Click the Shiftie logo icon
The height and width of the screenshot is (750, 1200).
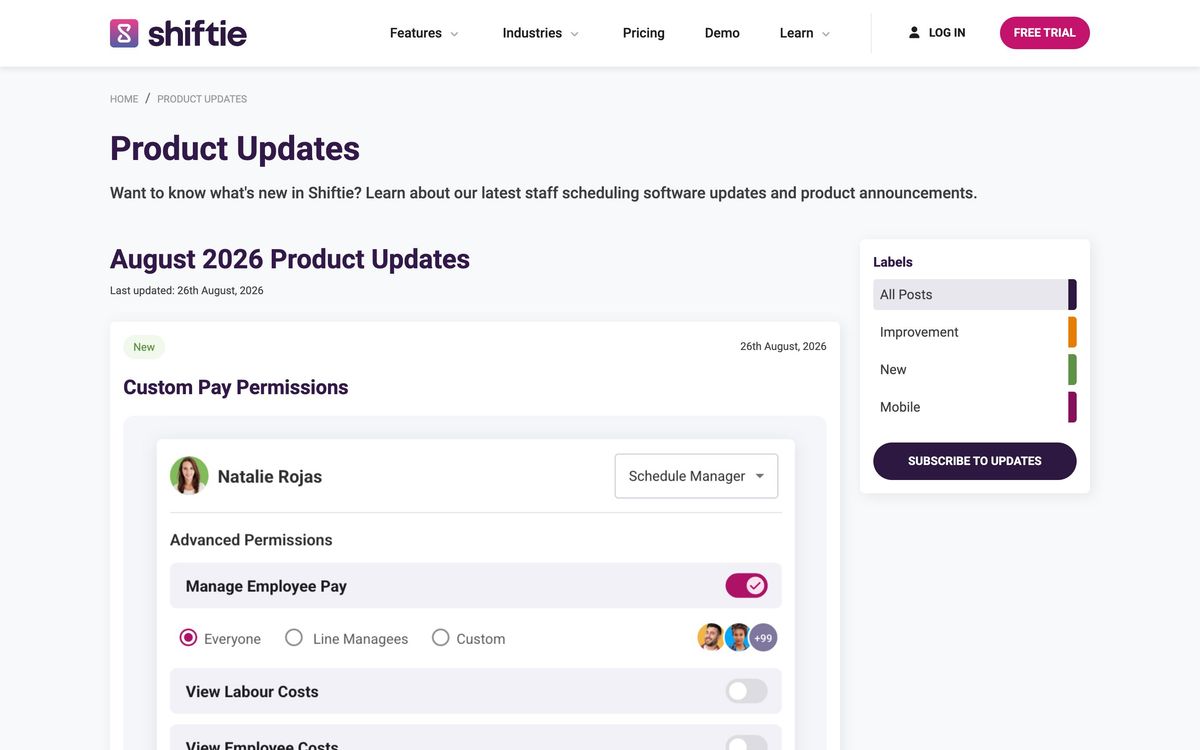coord(124,33)
